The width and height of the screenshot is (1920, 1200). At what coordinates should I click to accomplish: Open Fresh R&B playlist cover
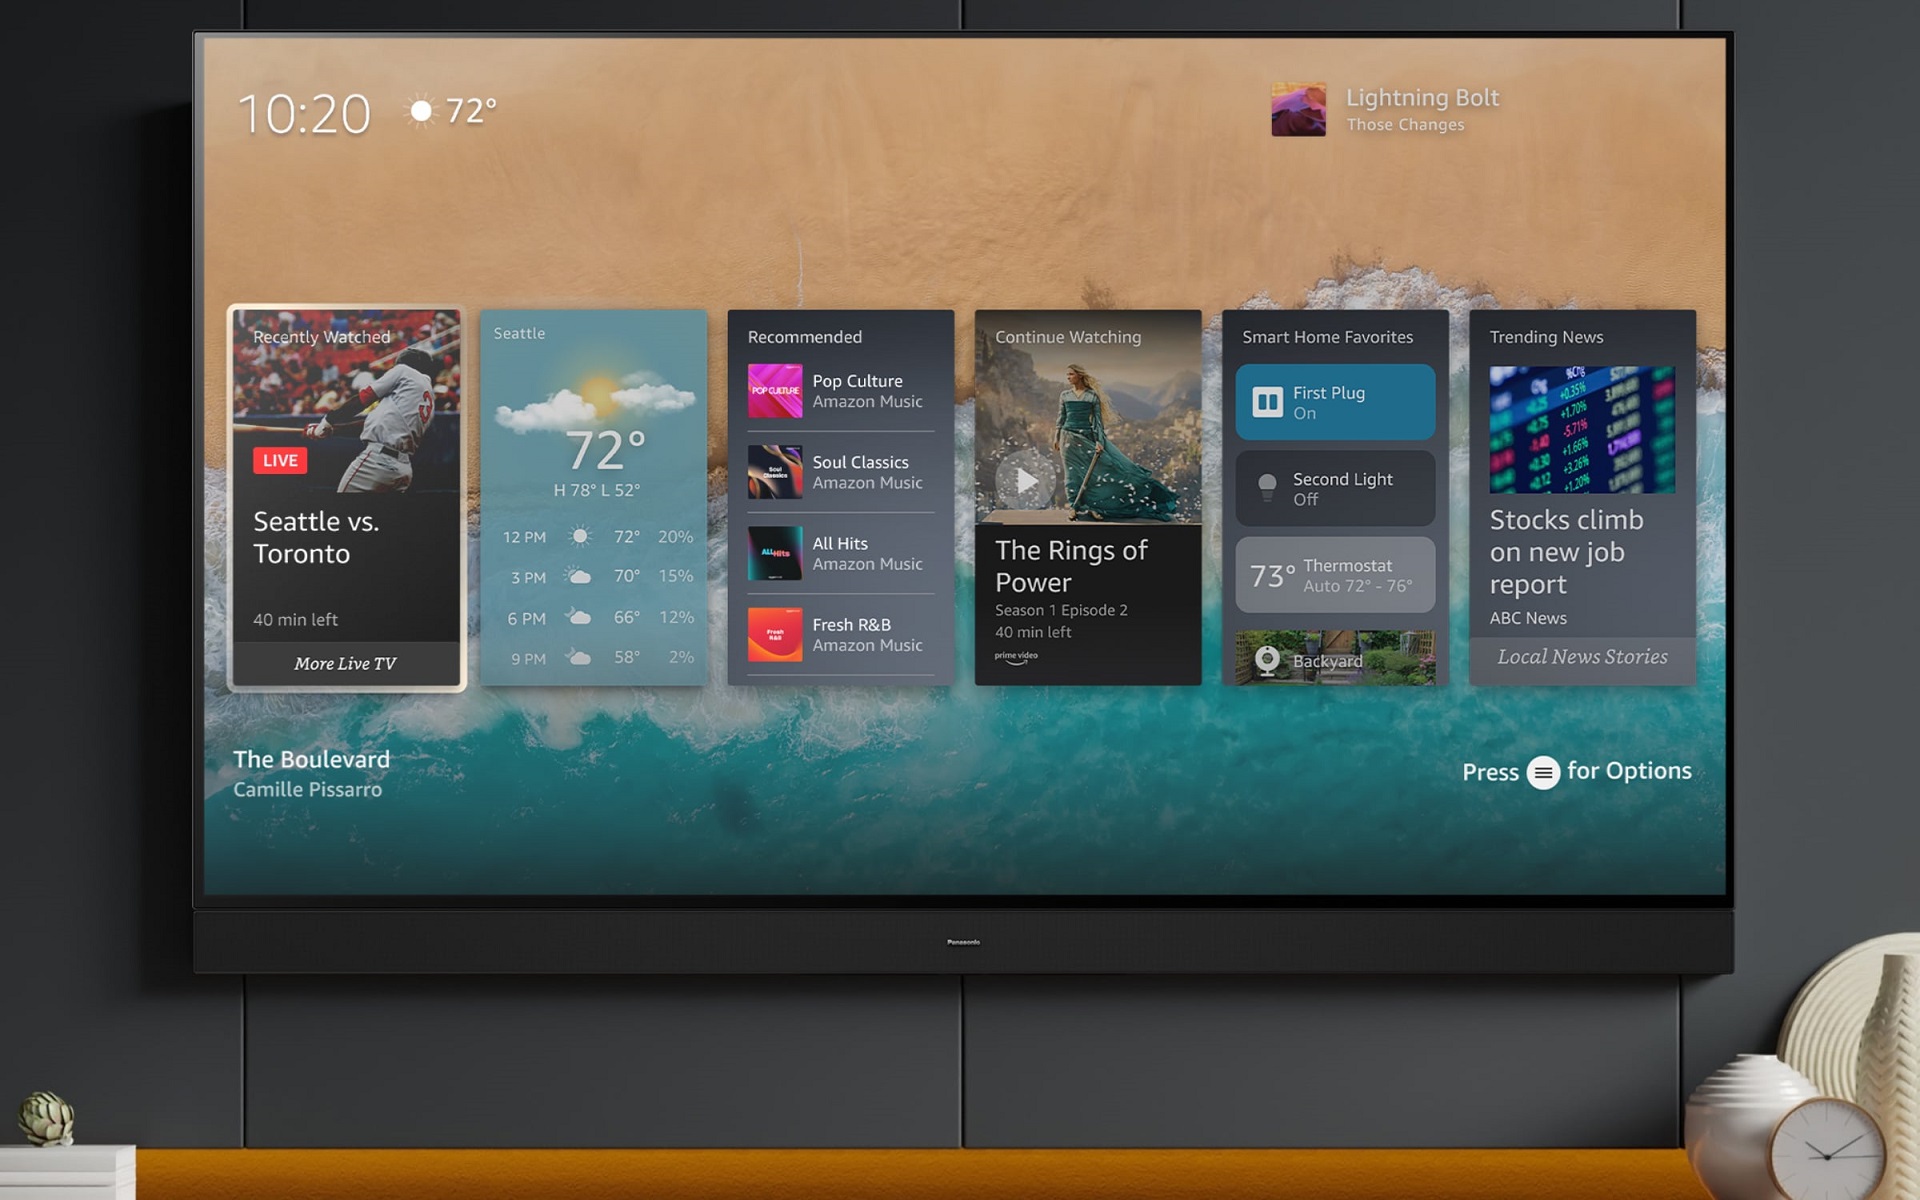pos(775,634)
